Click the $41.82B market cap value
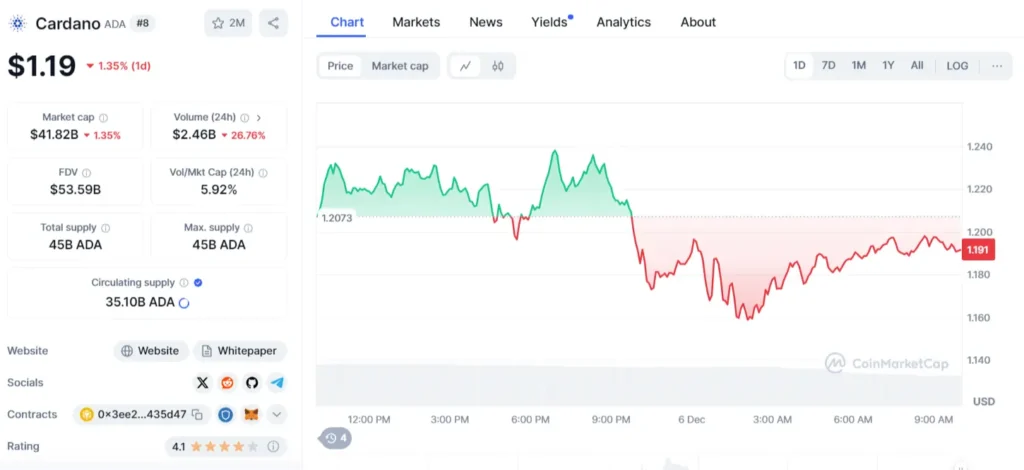 pos(54,135)
